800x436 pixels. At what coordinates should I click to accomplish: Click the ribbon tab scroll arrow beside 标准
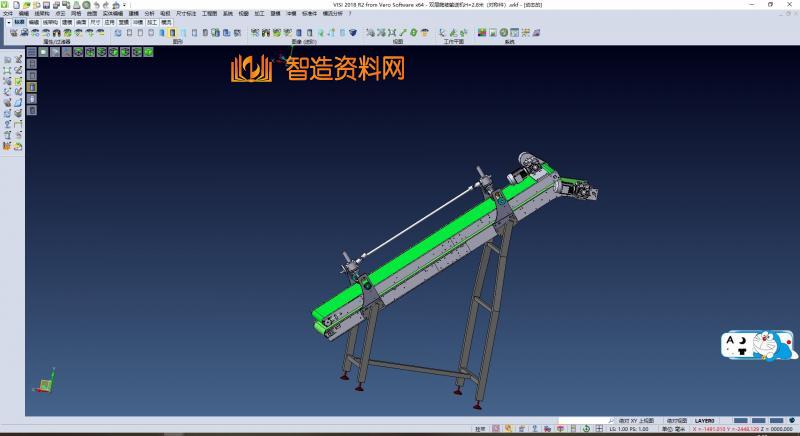(x=8, y=23)
